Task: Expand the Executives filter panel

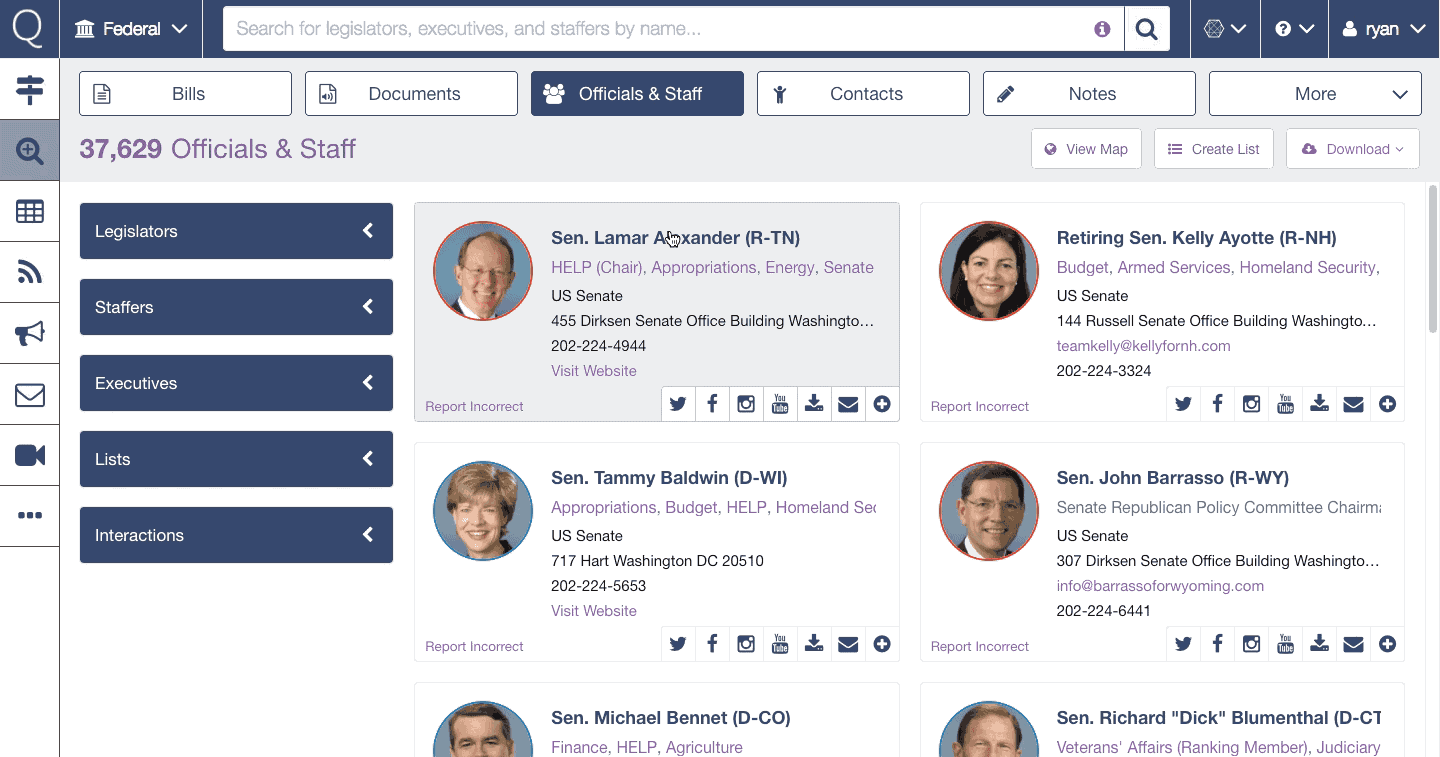Action: pyautogui.click(x=236, y=383)
